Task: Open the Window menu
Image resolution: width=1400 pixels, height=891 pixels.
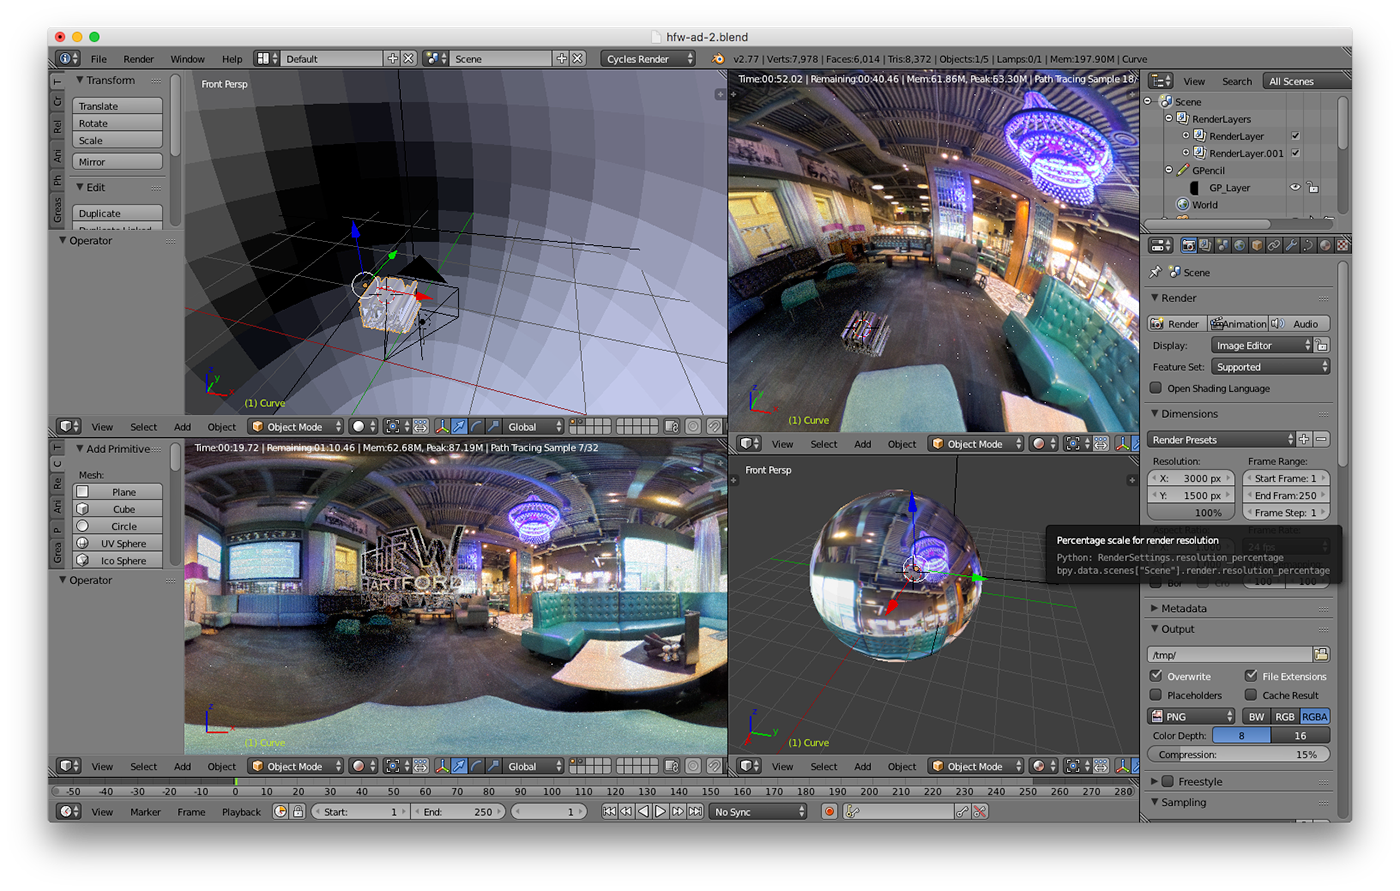Action: coord(187,59)
